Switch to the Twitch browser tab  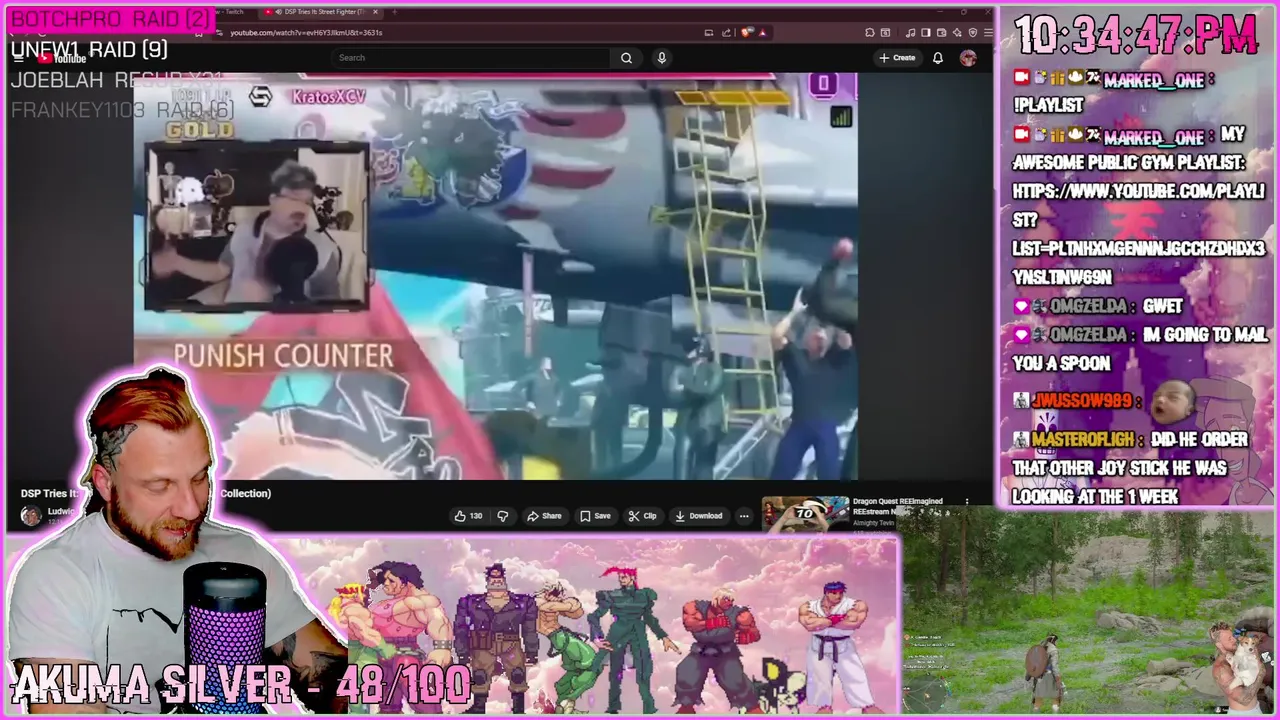[232, 12]
